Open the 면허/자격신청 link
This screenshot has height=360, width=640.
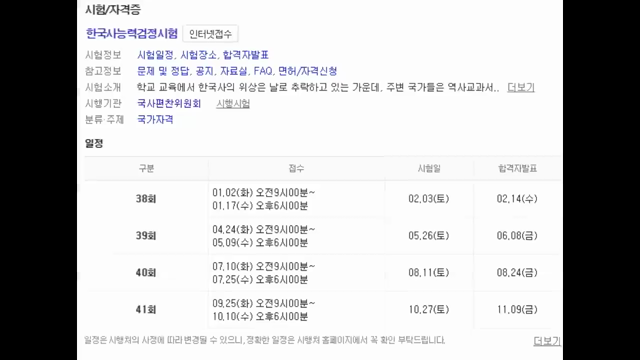(x=308, y=71)
